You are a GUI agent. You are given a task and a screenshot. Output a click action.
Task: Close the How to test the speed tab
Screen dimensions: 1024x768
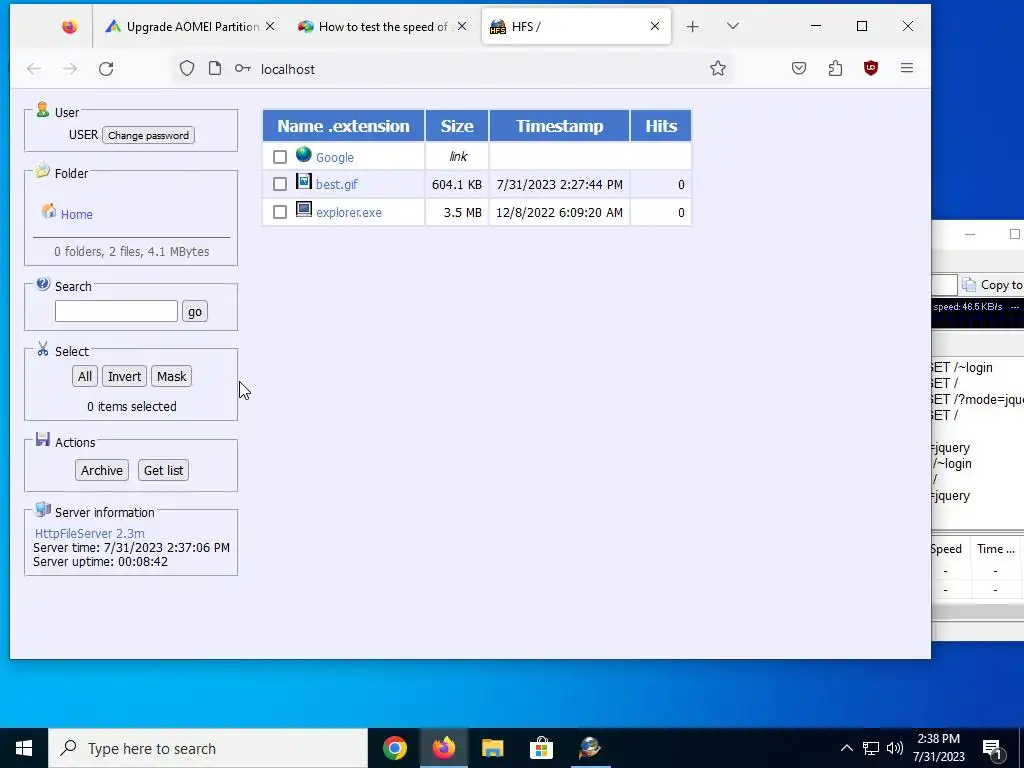click(x=462, y=26)
